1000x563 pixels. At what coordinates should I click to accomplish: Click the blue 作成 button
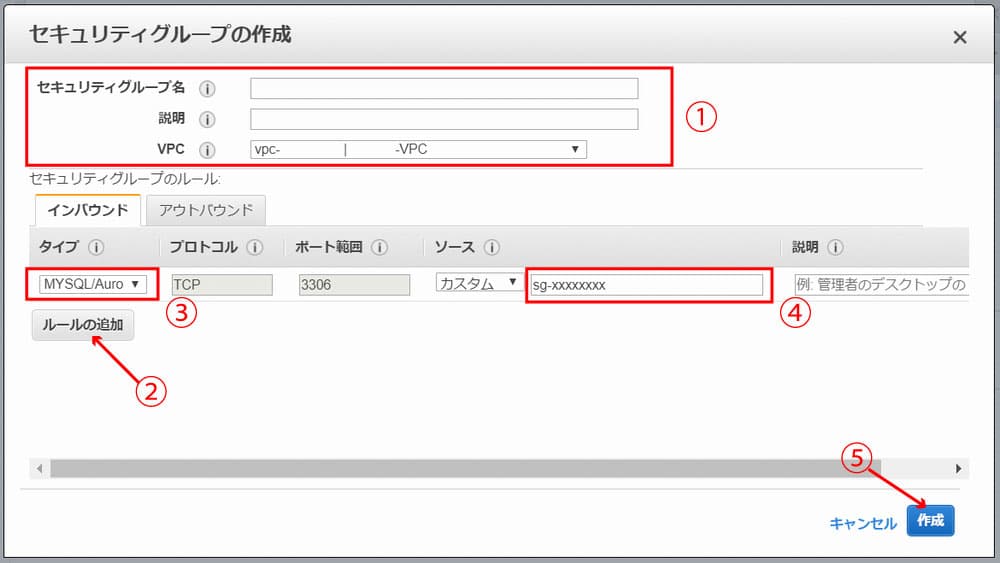(x=930, y=521)
